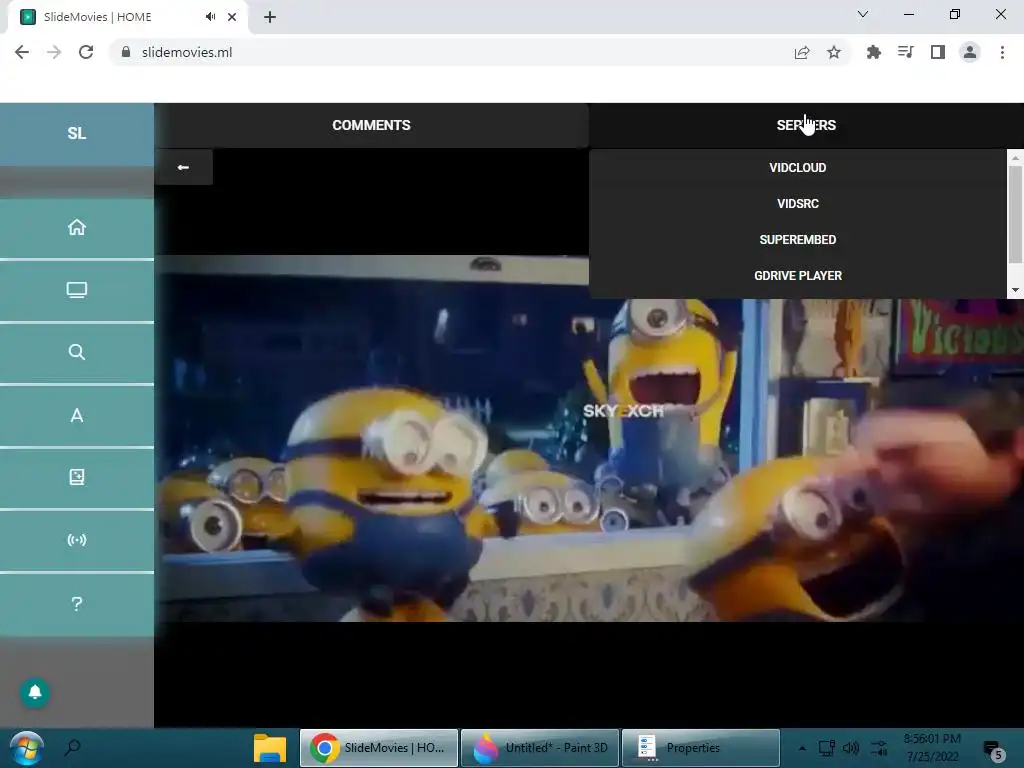Click the server list scrollbar thumb
This screenshot has height=768, width=1024.
click(x=1015, y=214)
